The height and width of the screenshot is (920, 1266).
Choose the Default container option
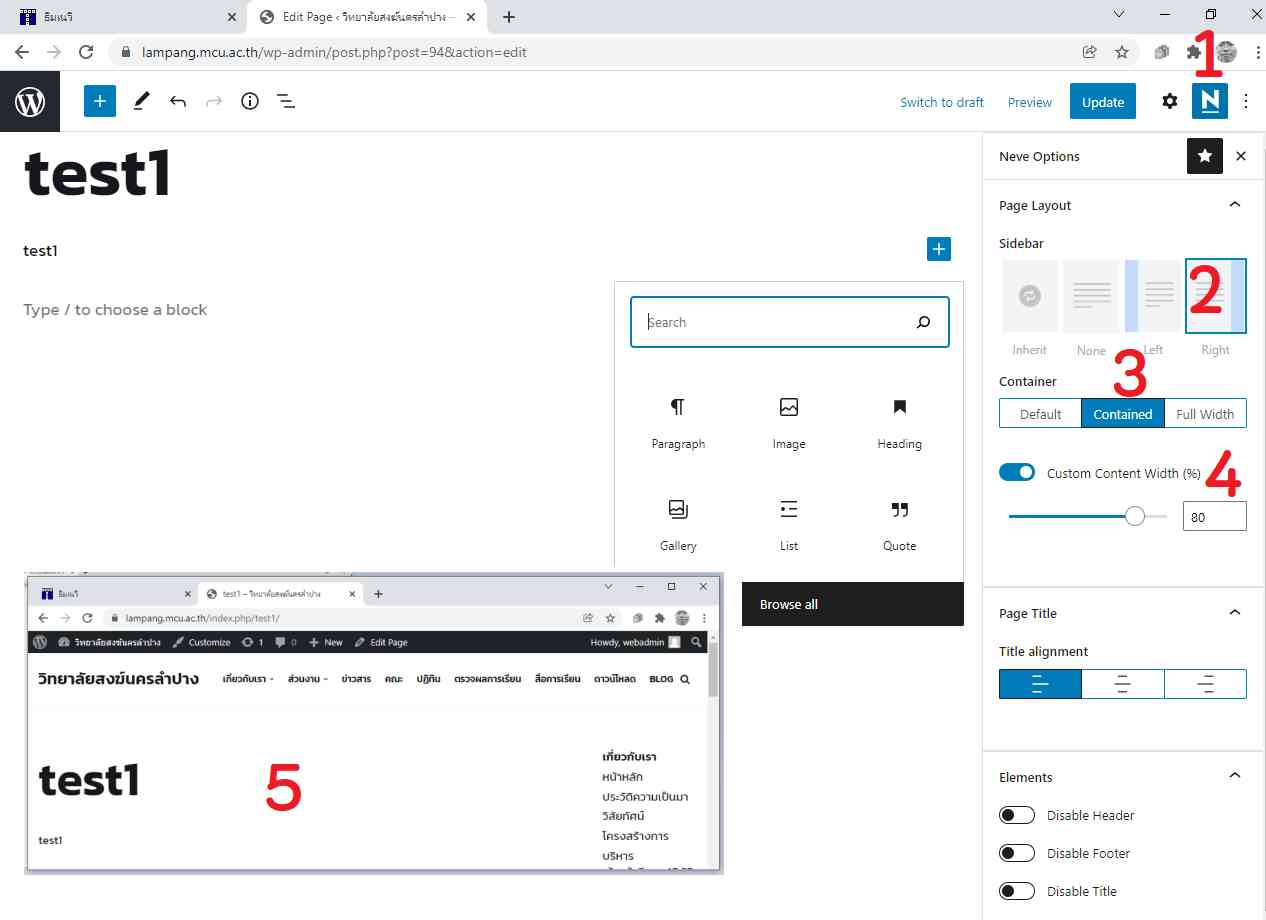point(1040,414)
